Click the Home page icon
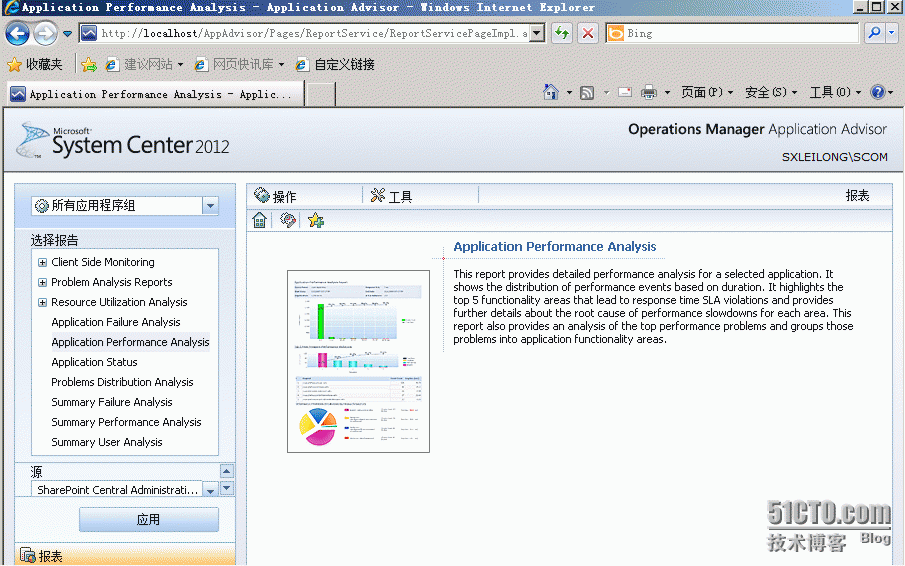Image resolution: width=905 pixels, height=566 pixels. coord(551,92)
